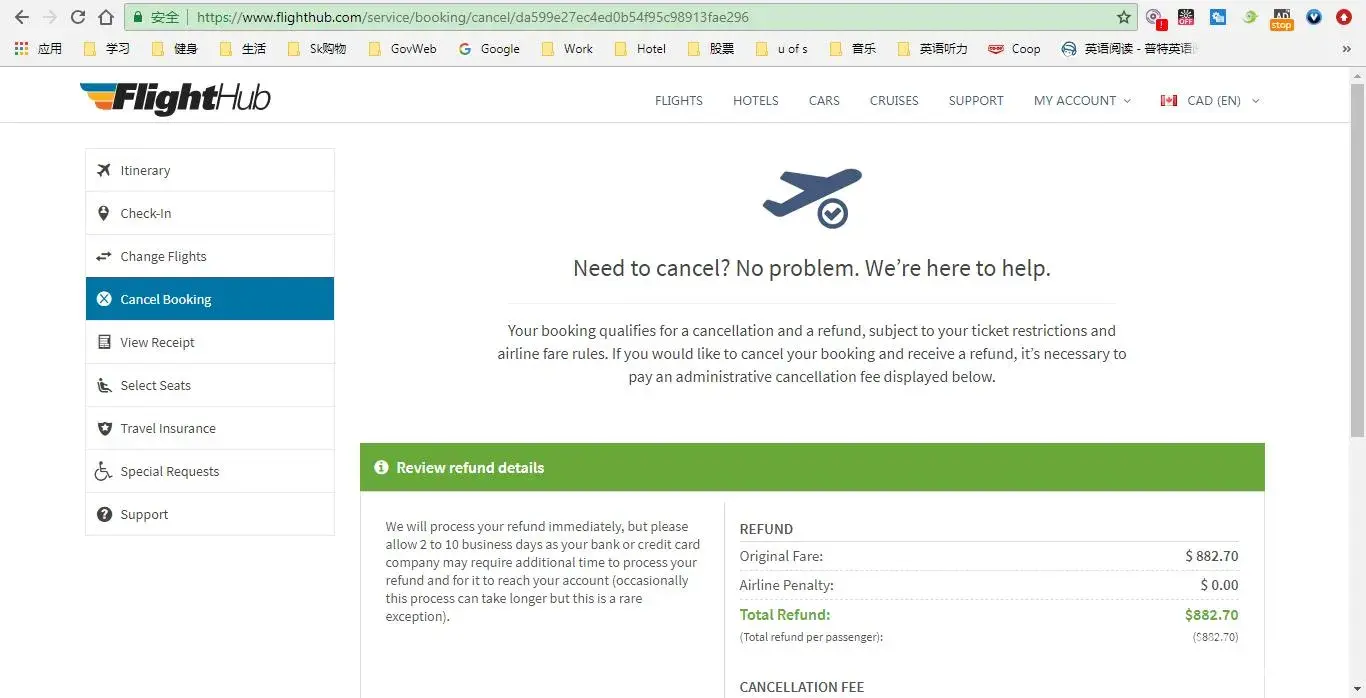Select Support in the sidebar menu

tap(210, 514)
